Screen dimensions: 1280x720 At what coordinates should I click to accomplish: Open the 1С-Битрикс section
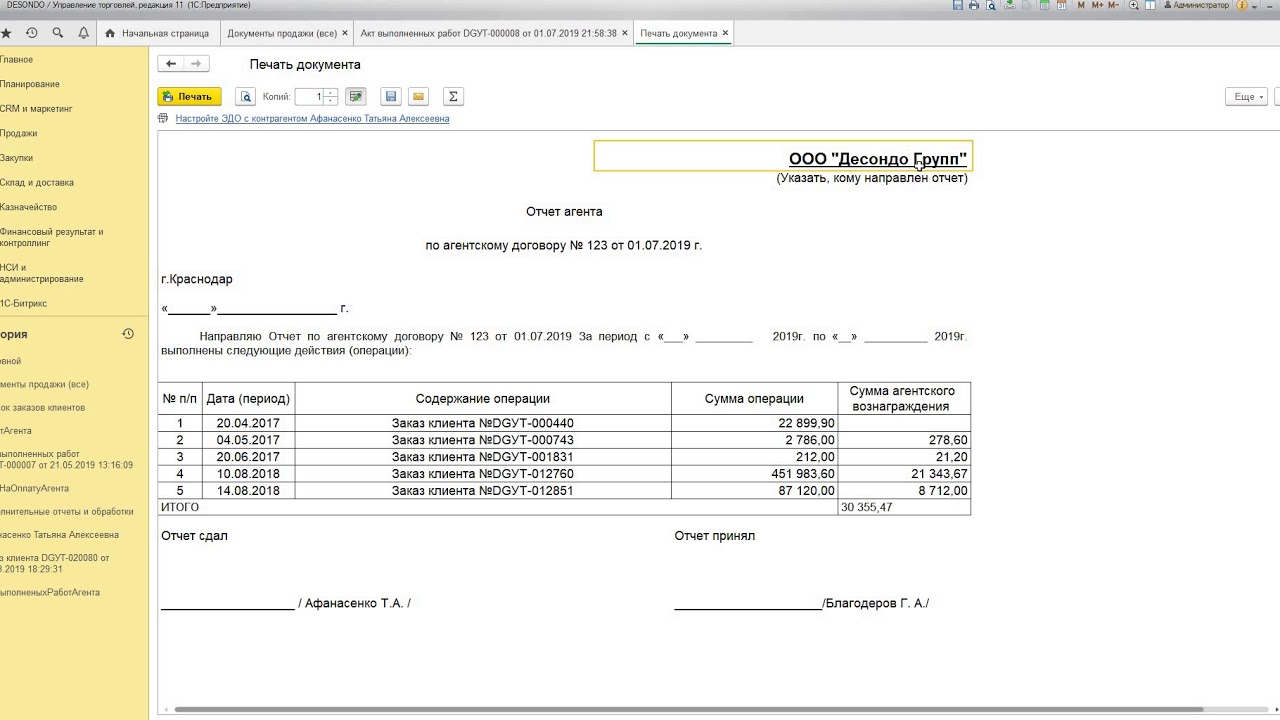click(x=23, y=303)
